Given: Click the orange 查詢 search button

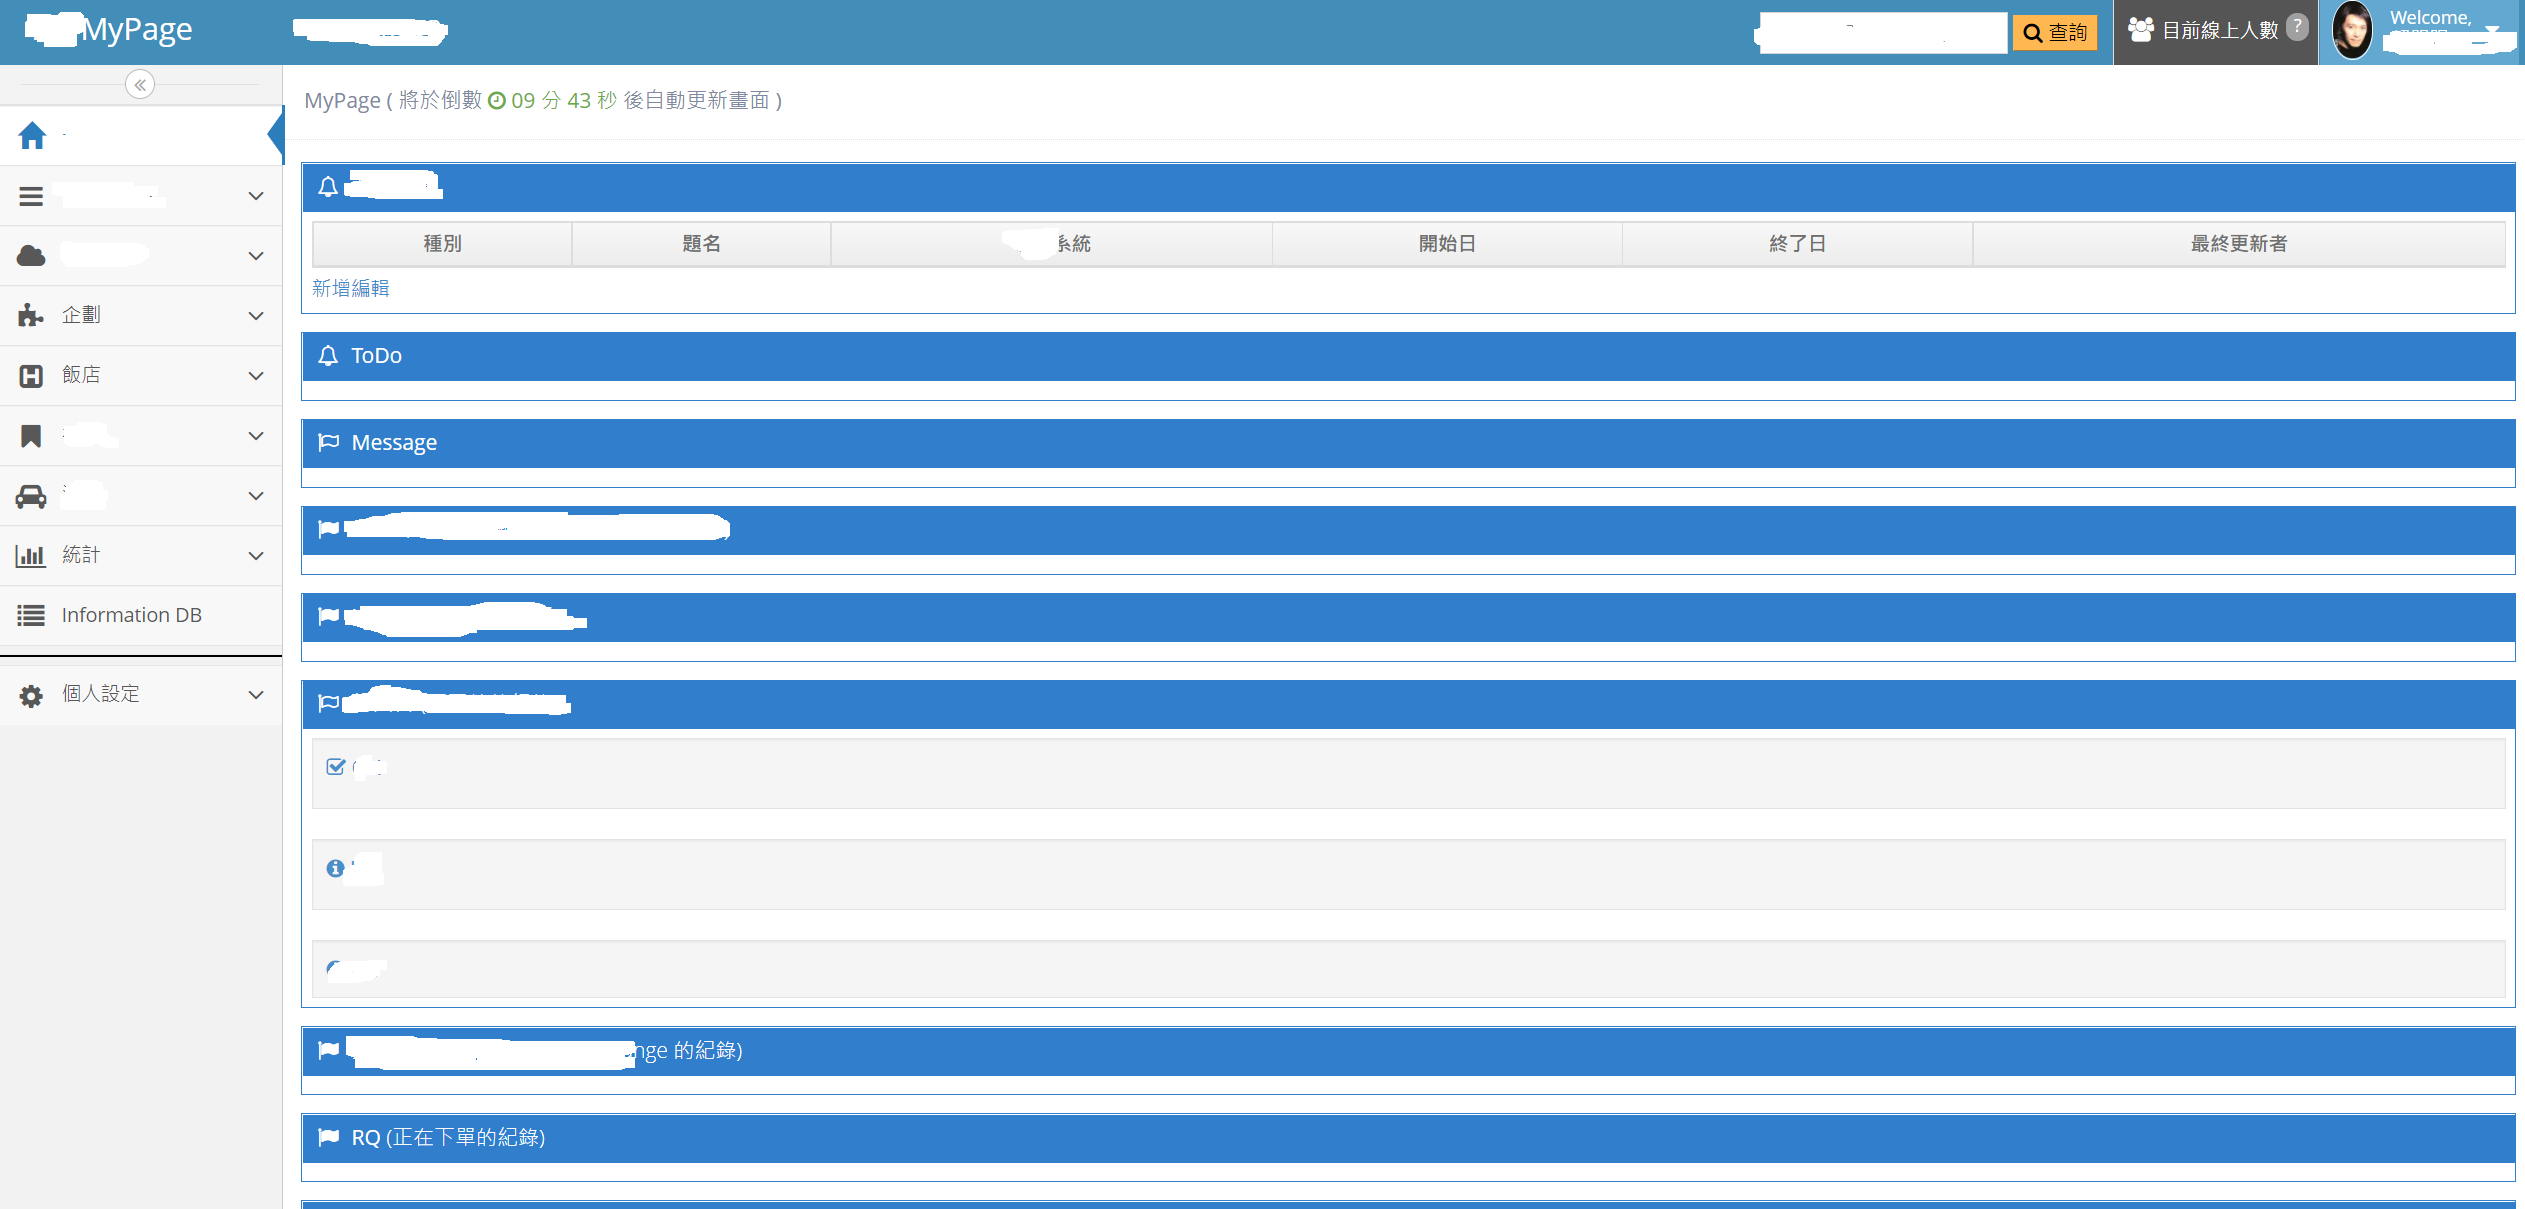Looking at the screenshot, I should coord(2055,33).
